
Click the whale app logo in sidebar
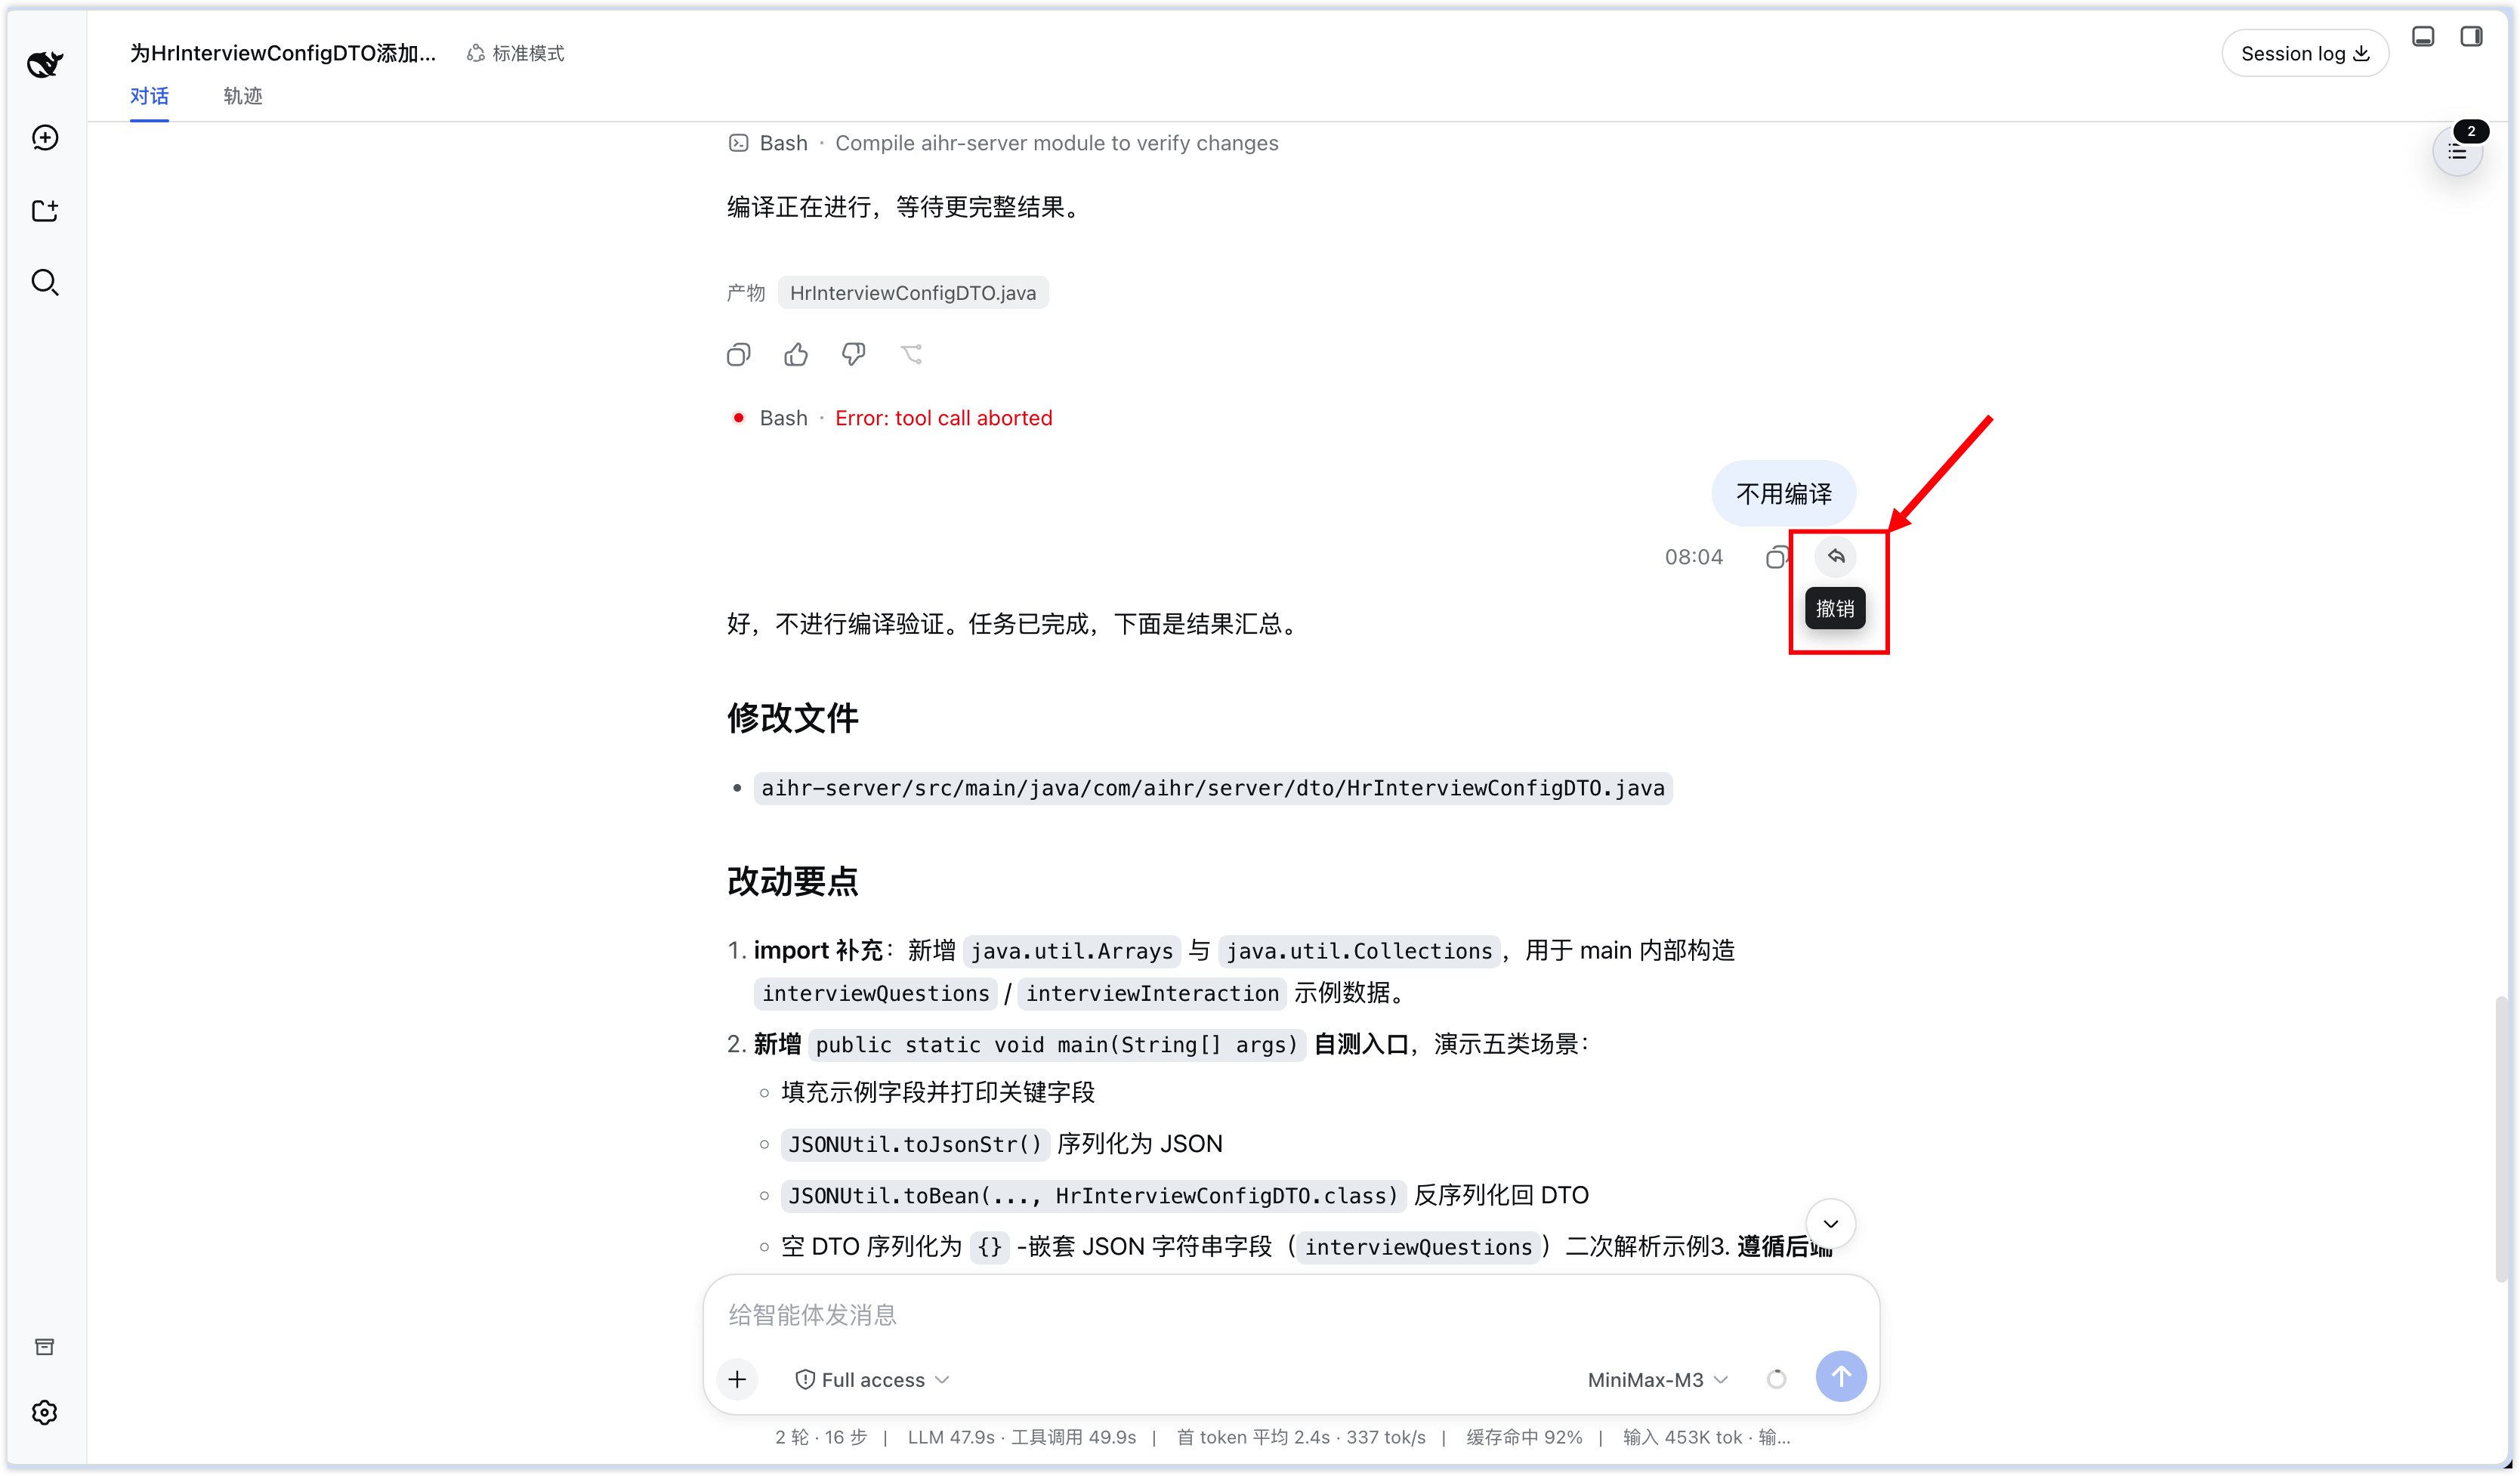[45, 64]
